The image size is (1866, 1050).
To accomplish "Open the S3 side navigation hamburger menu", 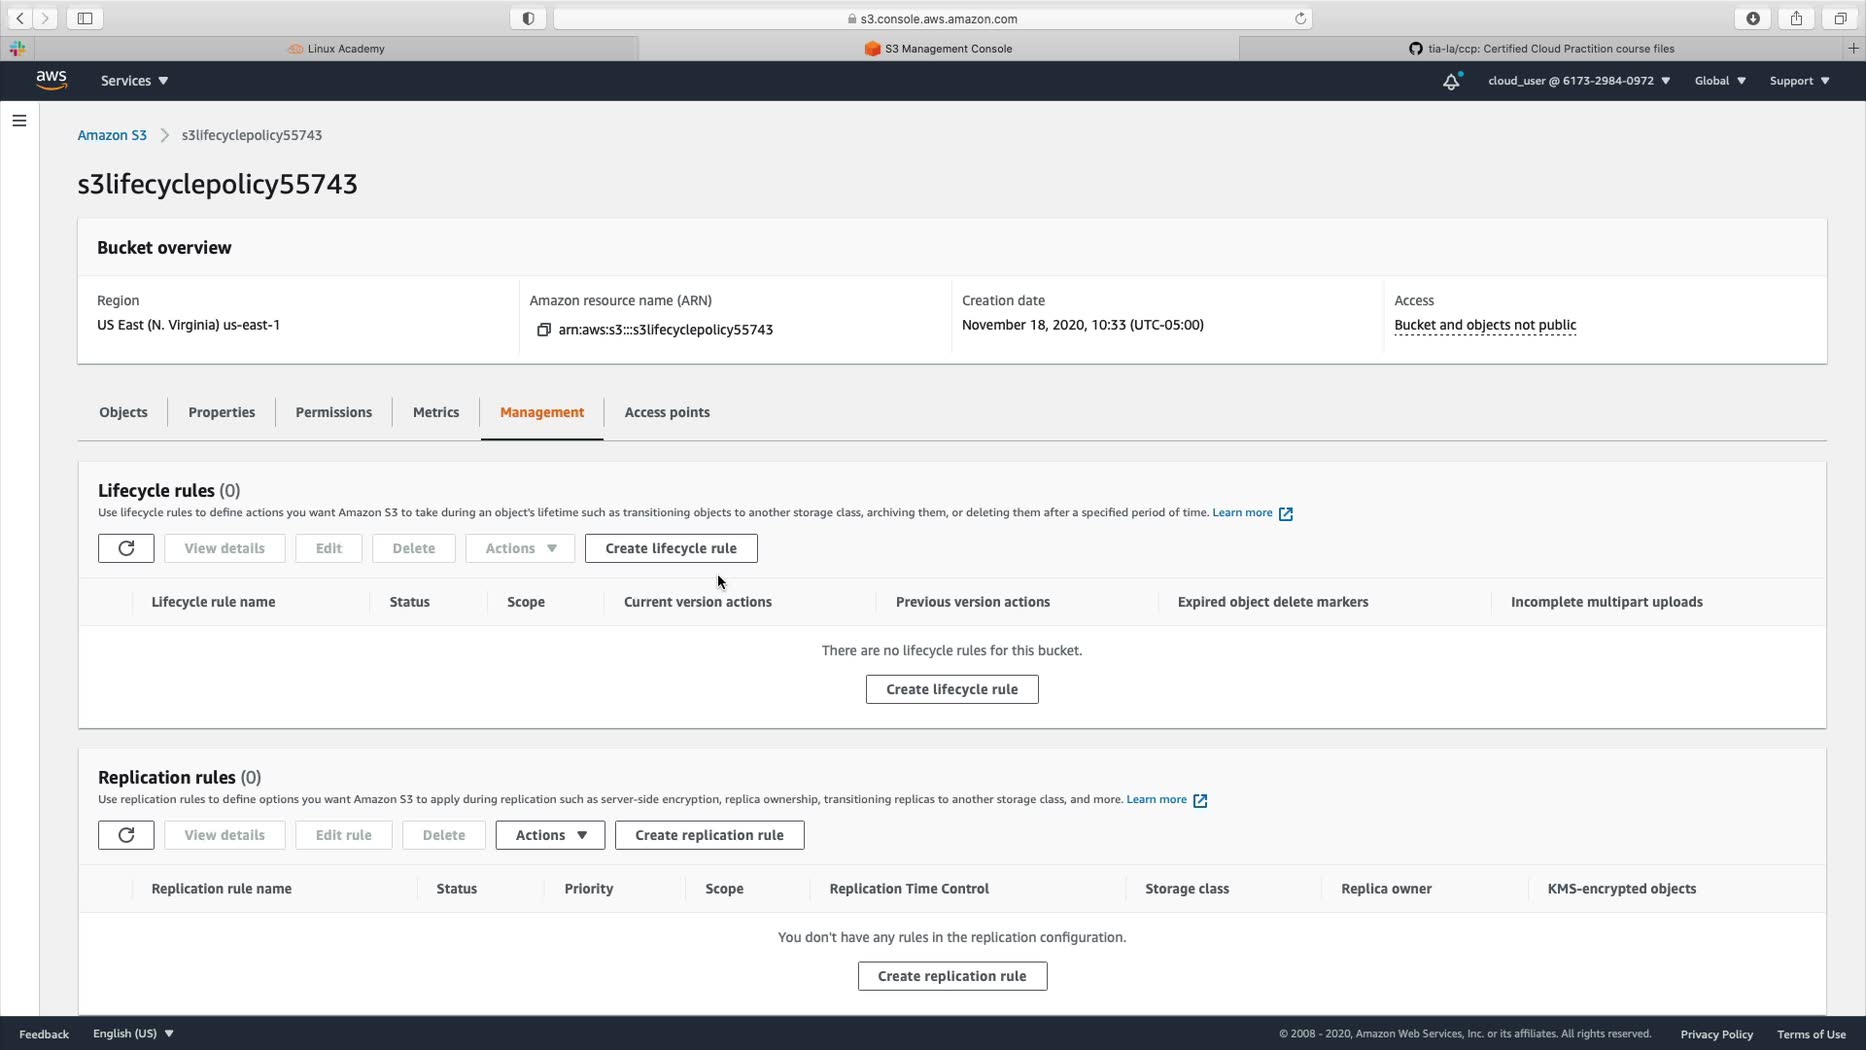I will (19, 121).
